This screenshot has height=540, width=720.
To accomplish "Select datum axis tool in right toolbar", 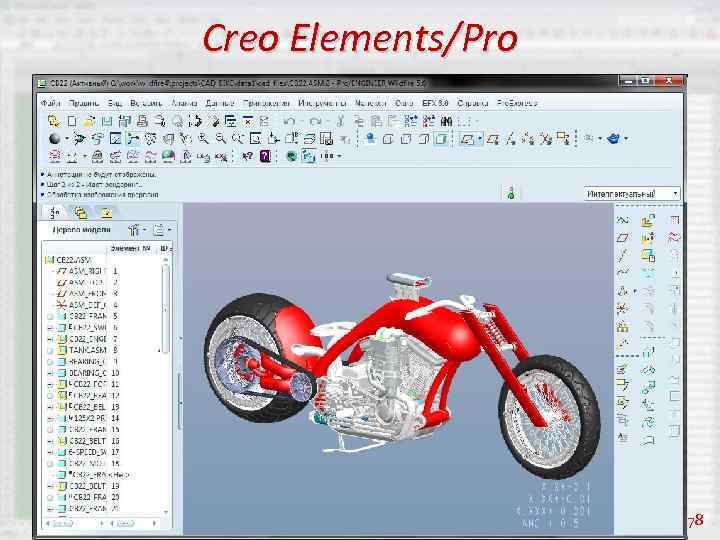I will click(x=623, y=255).
